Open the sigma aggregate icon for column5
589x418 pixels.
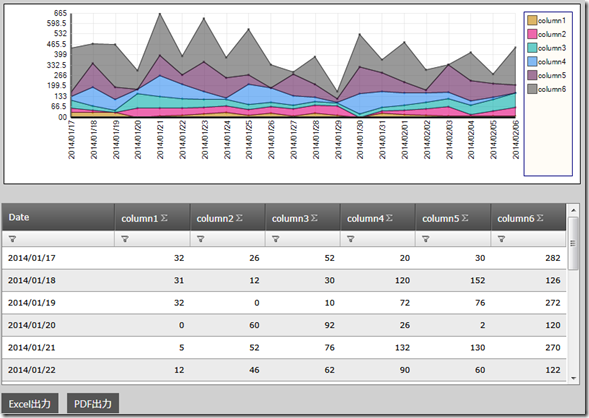465,218
